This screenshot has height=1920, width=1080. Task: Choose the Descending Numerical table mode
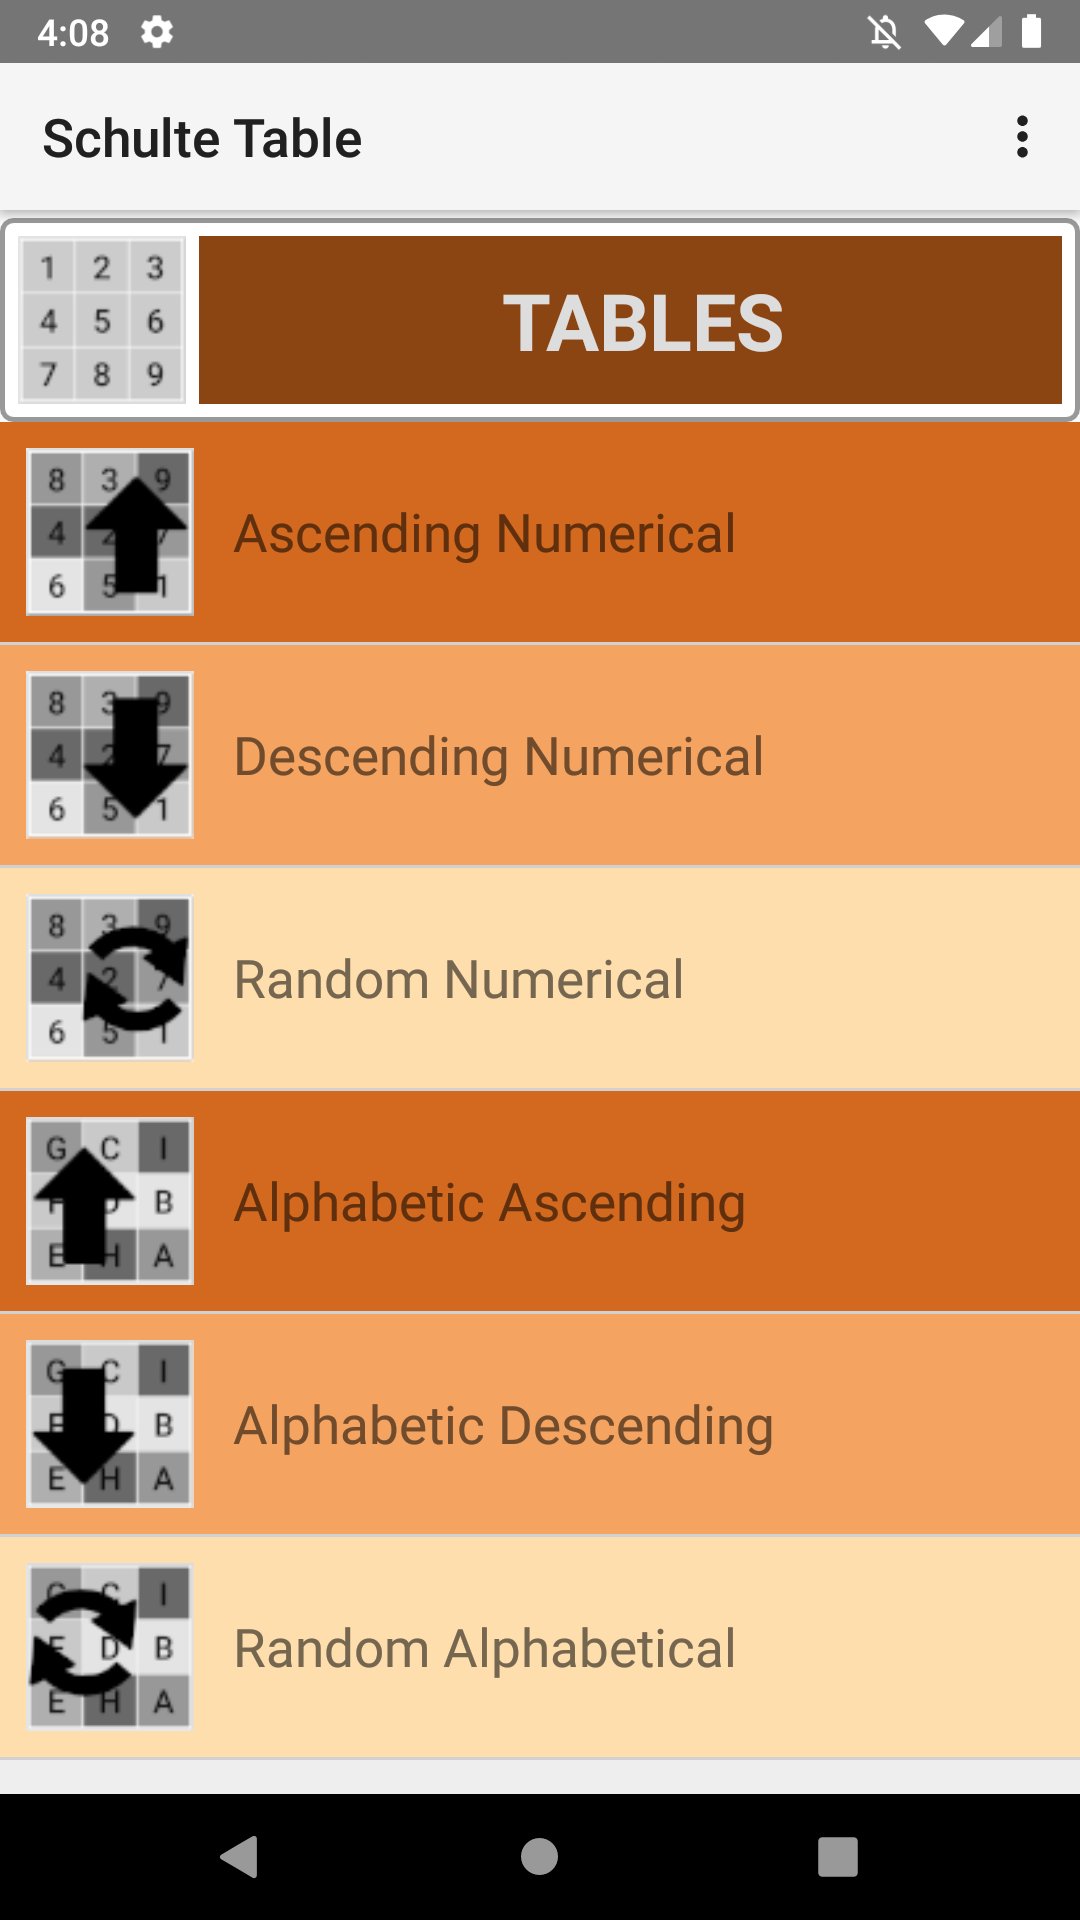(x=540, y=757)
